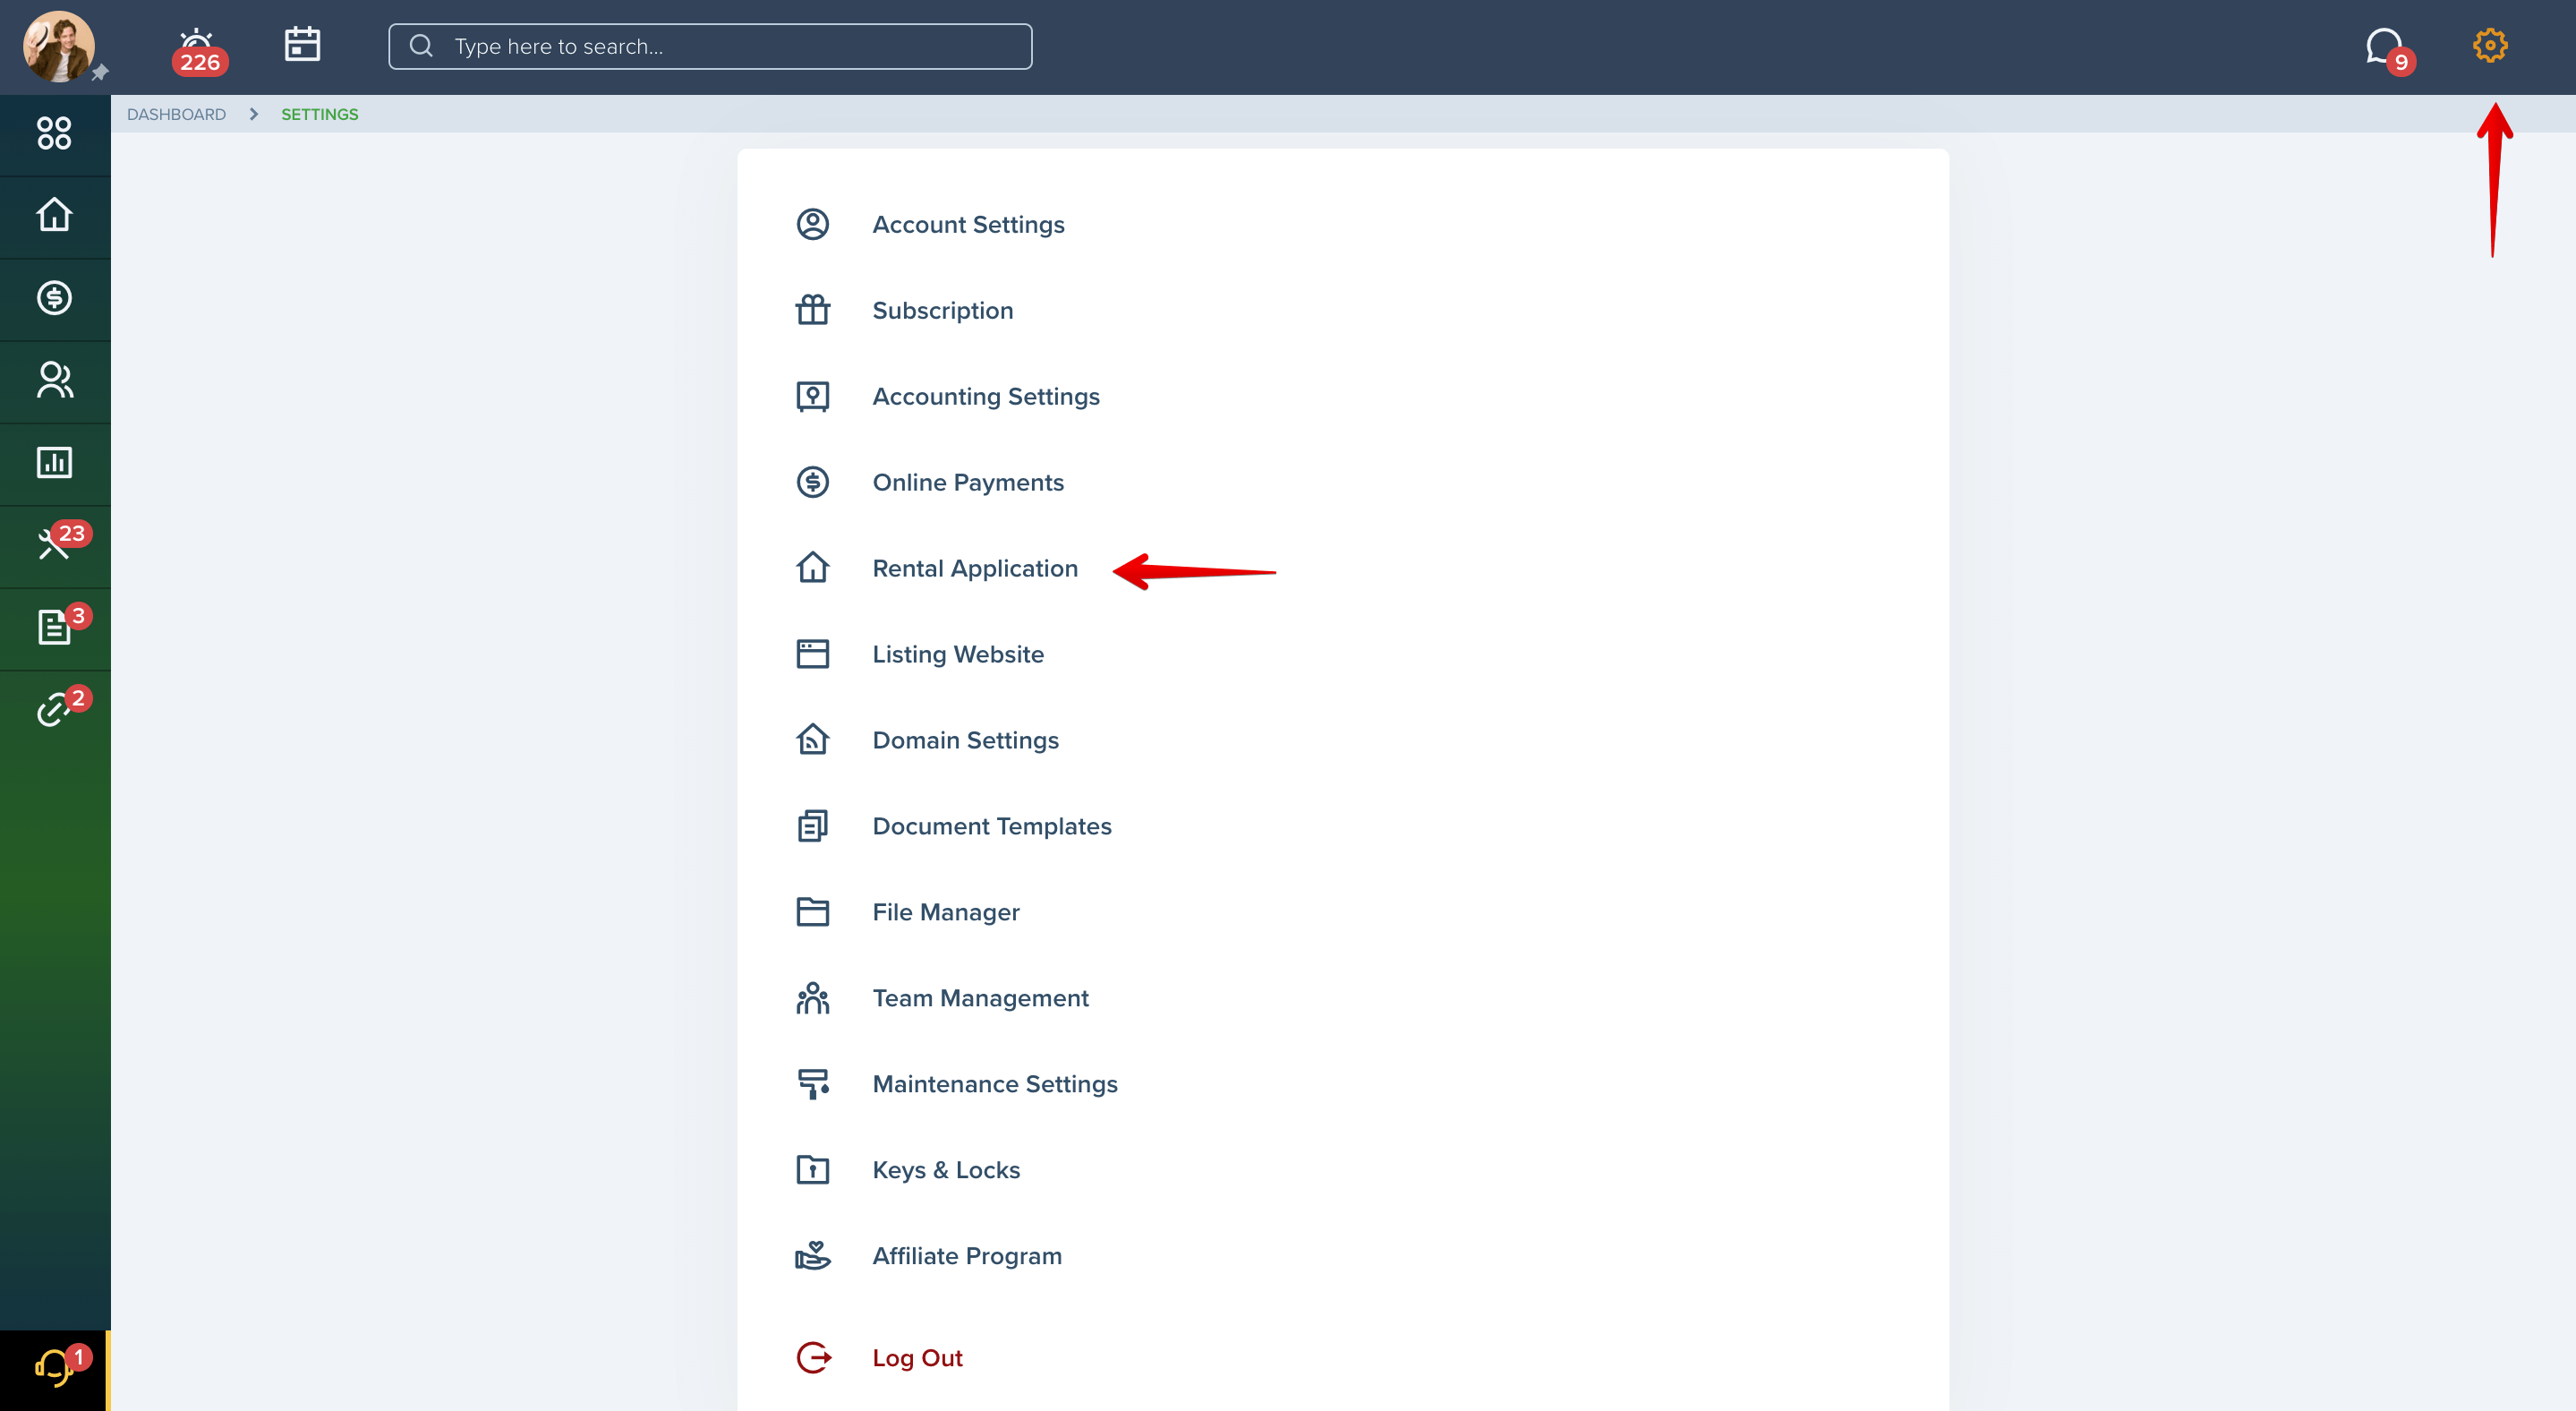Image resolution: width=2576 pixels, height=1411 pixels.
Task: Open Subscription settings
Action: pyautogui.click(x=942, y=310)
